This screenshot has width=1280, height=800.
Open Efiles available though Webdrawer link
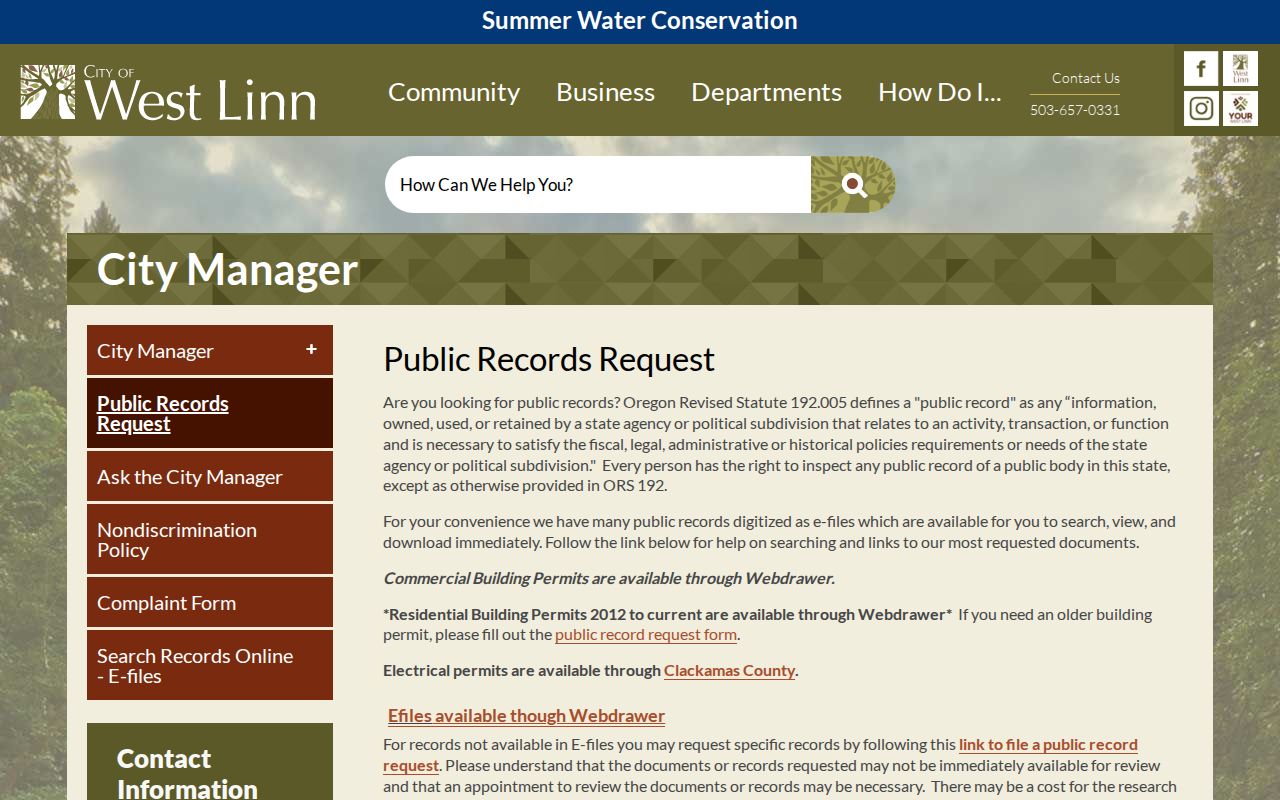coord(526,716)
